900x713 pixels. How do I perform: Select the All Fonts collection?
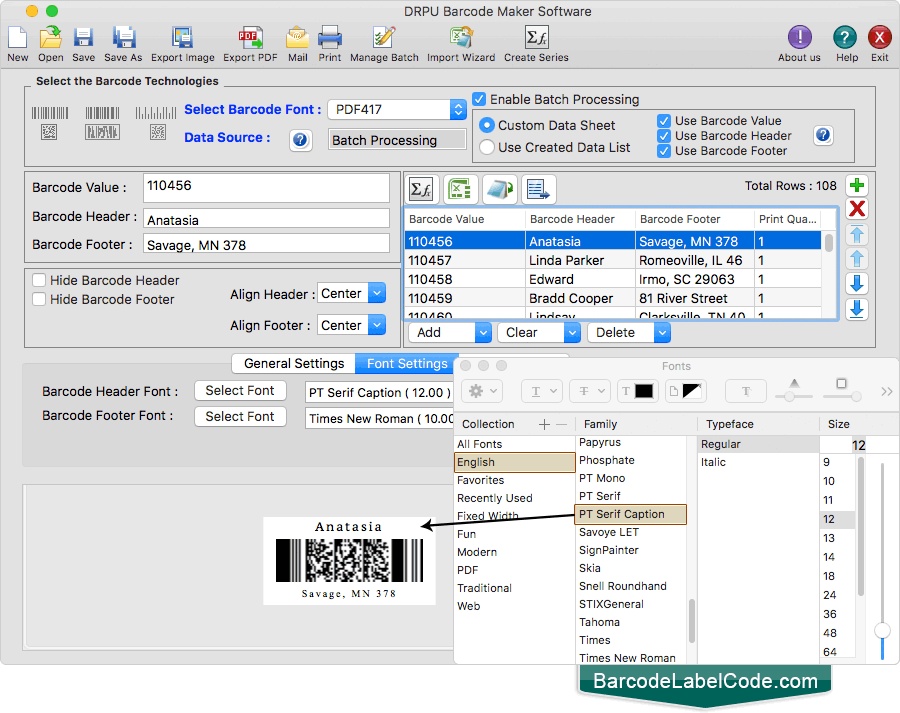coord(480,444)
